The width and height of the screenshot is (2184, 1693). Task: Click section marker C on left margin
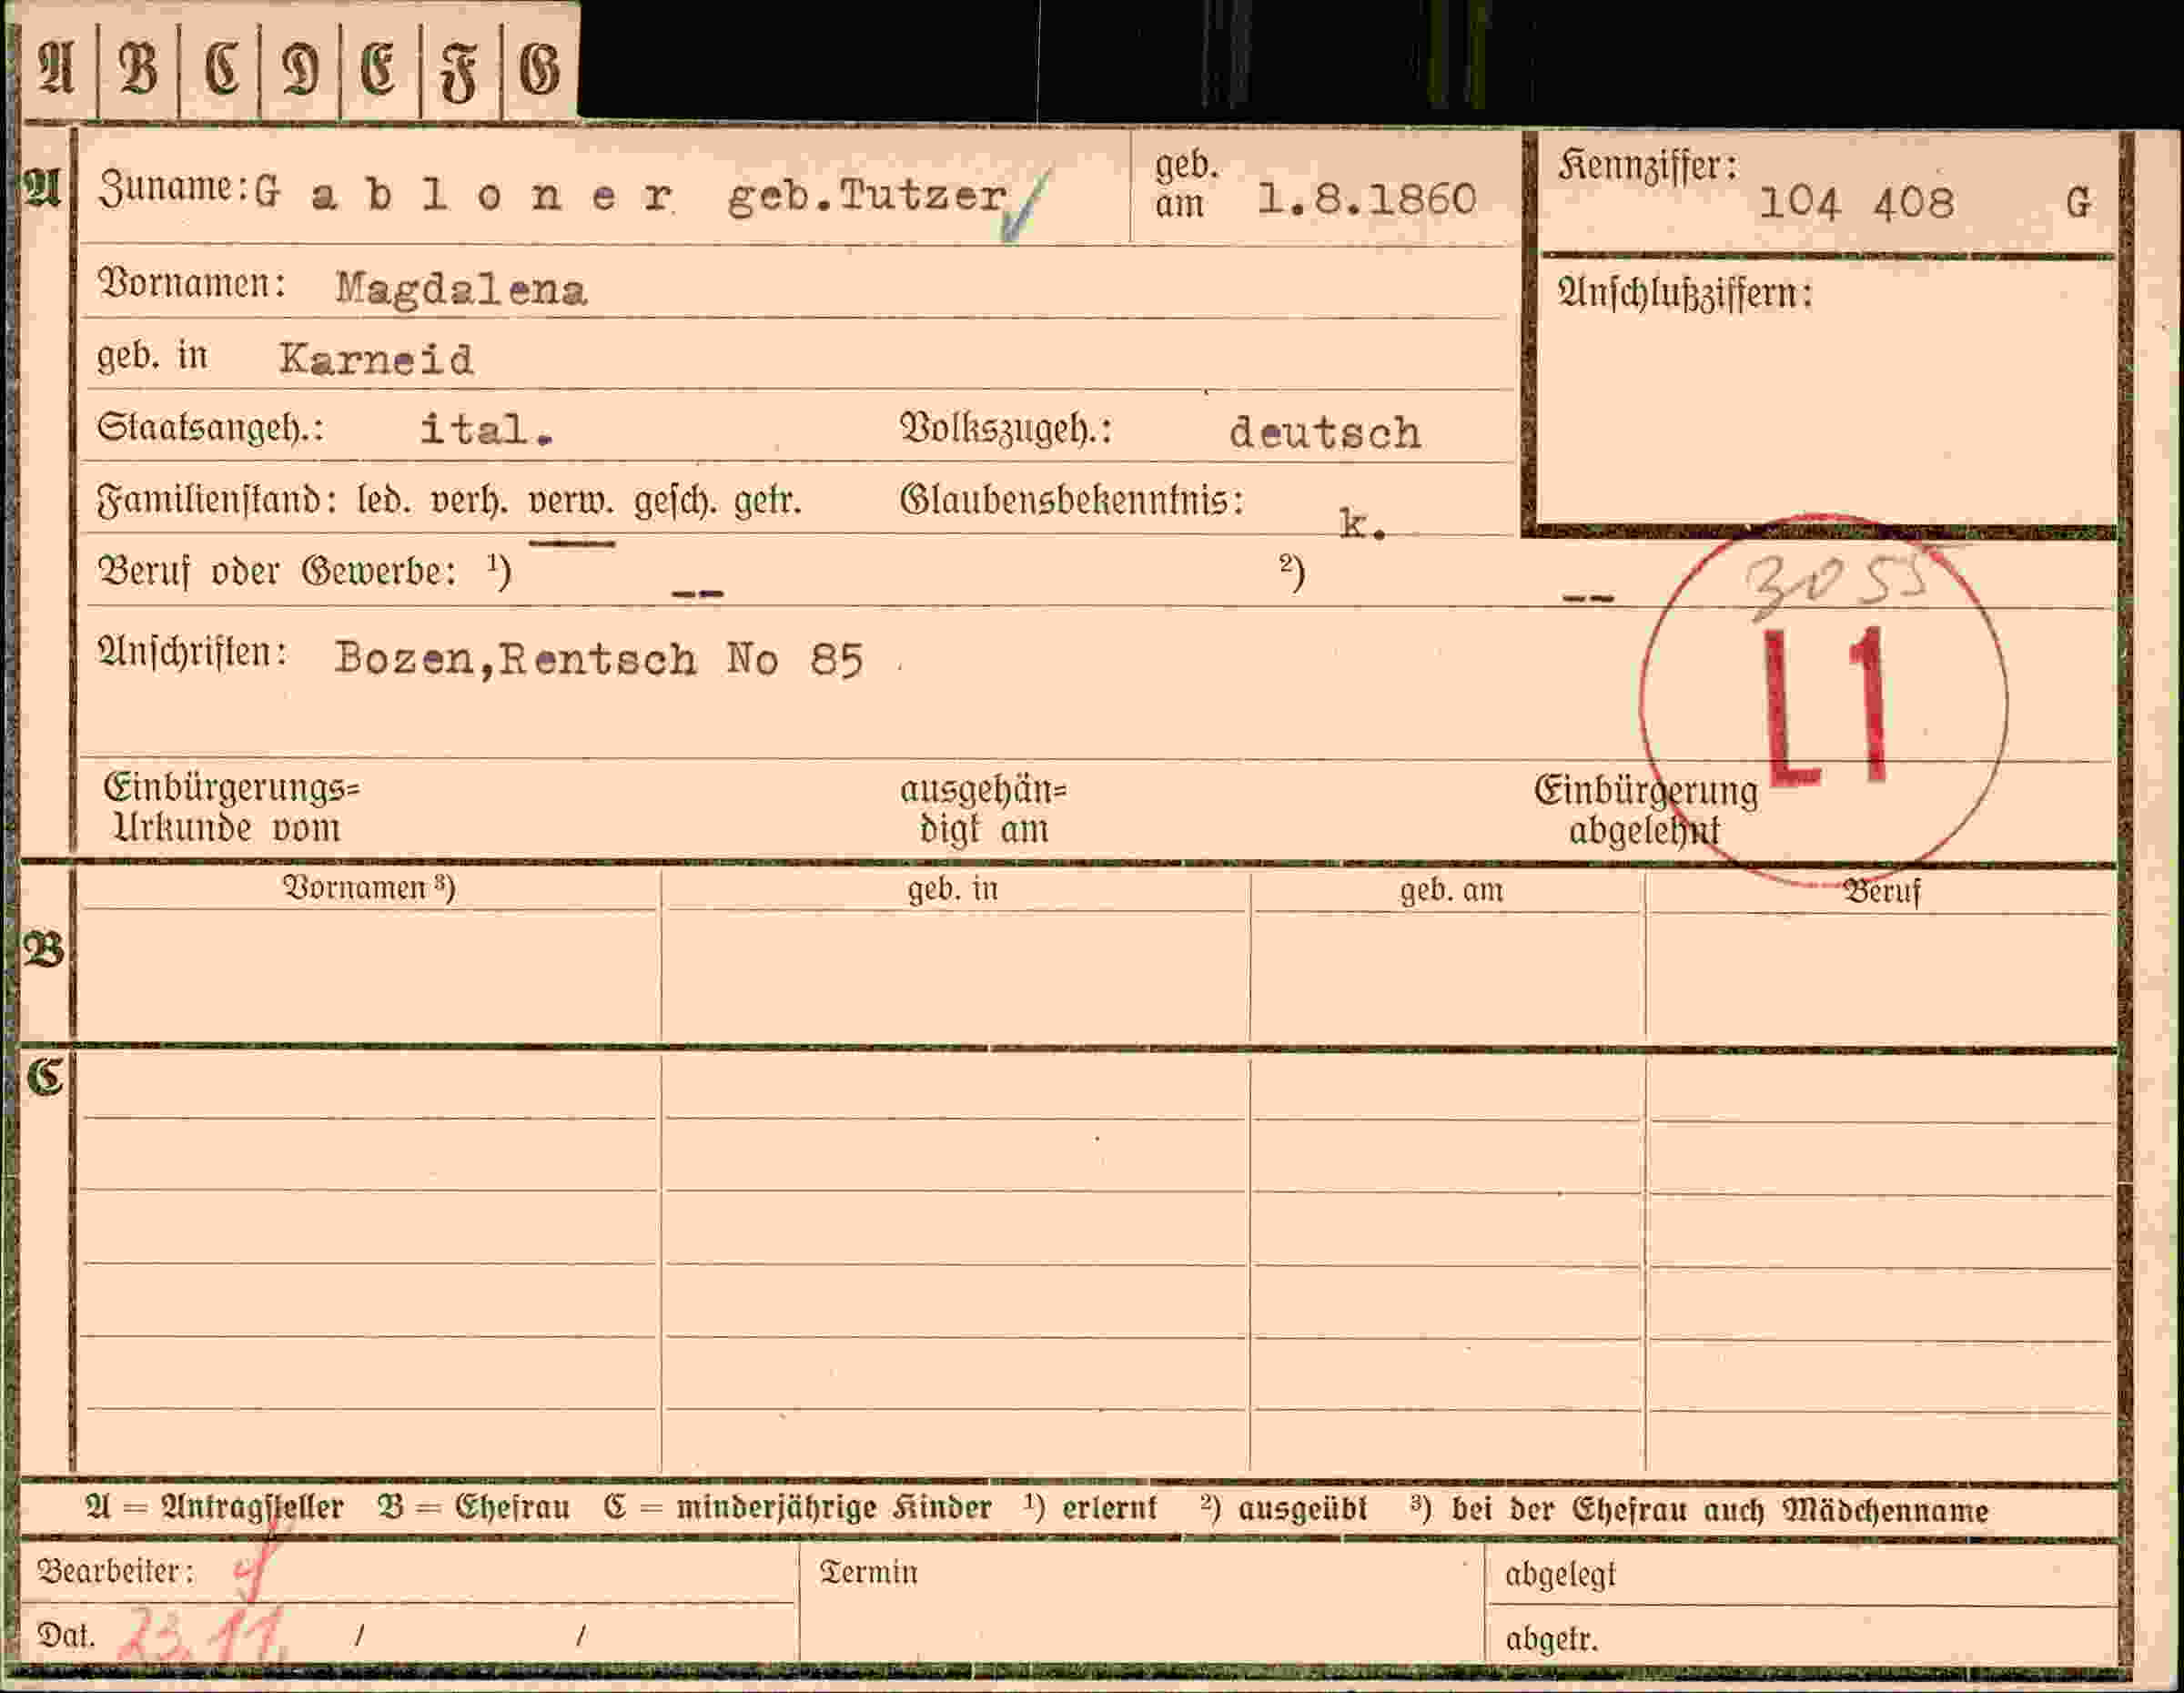point(46,1077)
